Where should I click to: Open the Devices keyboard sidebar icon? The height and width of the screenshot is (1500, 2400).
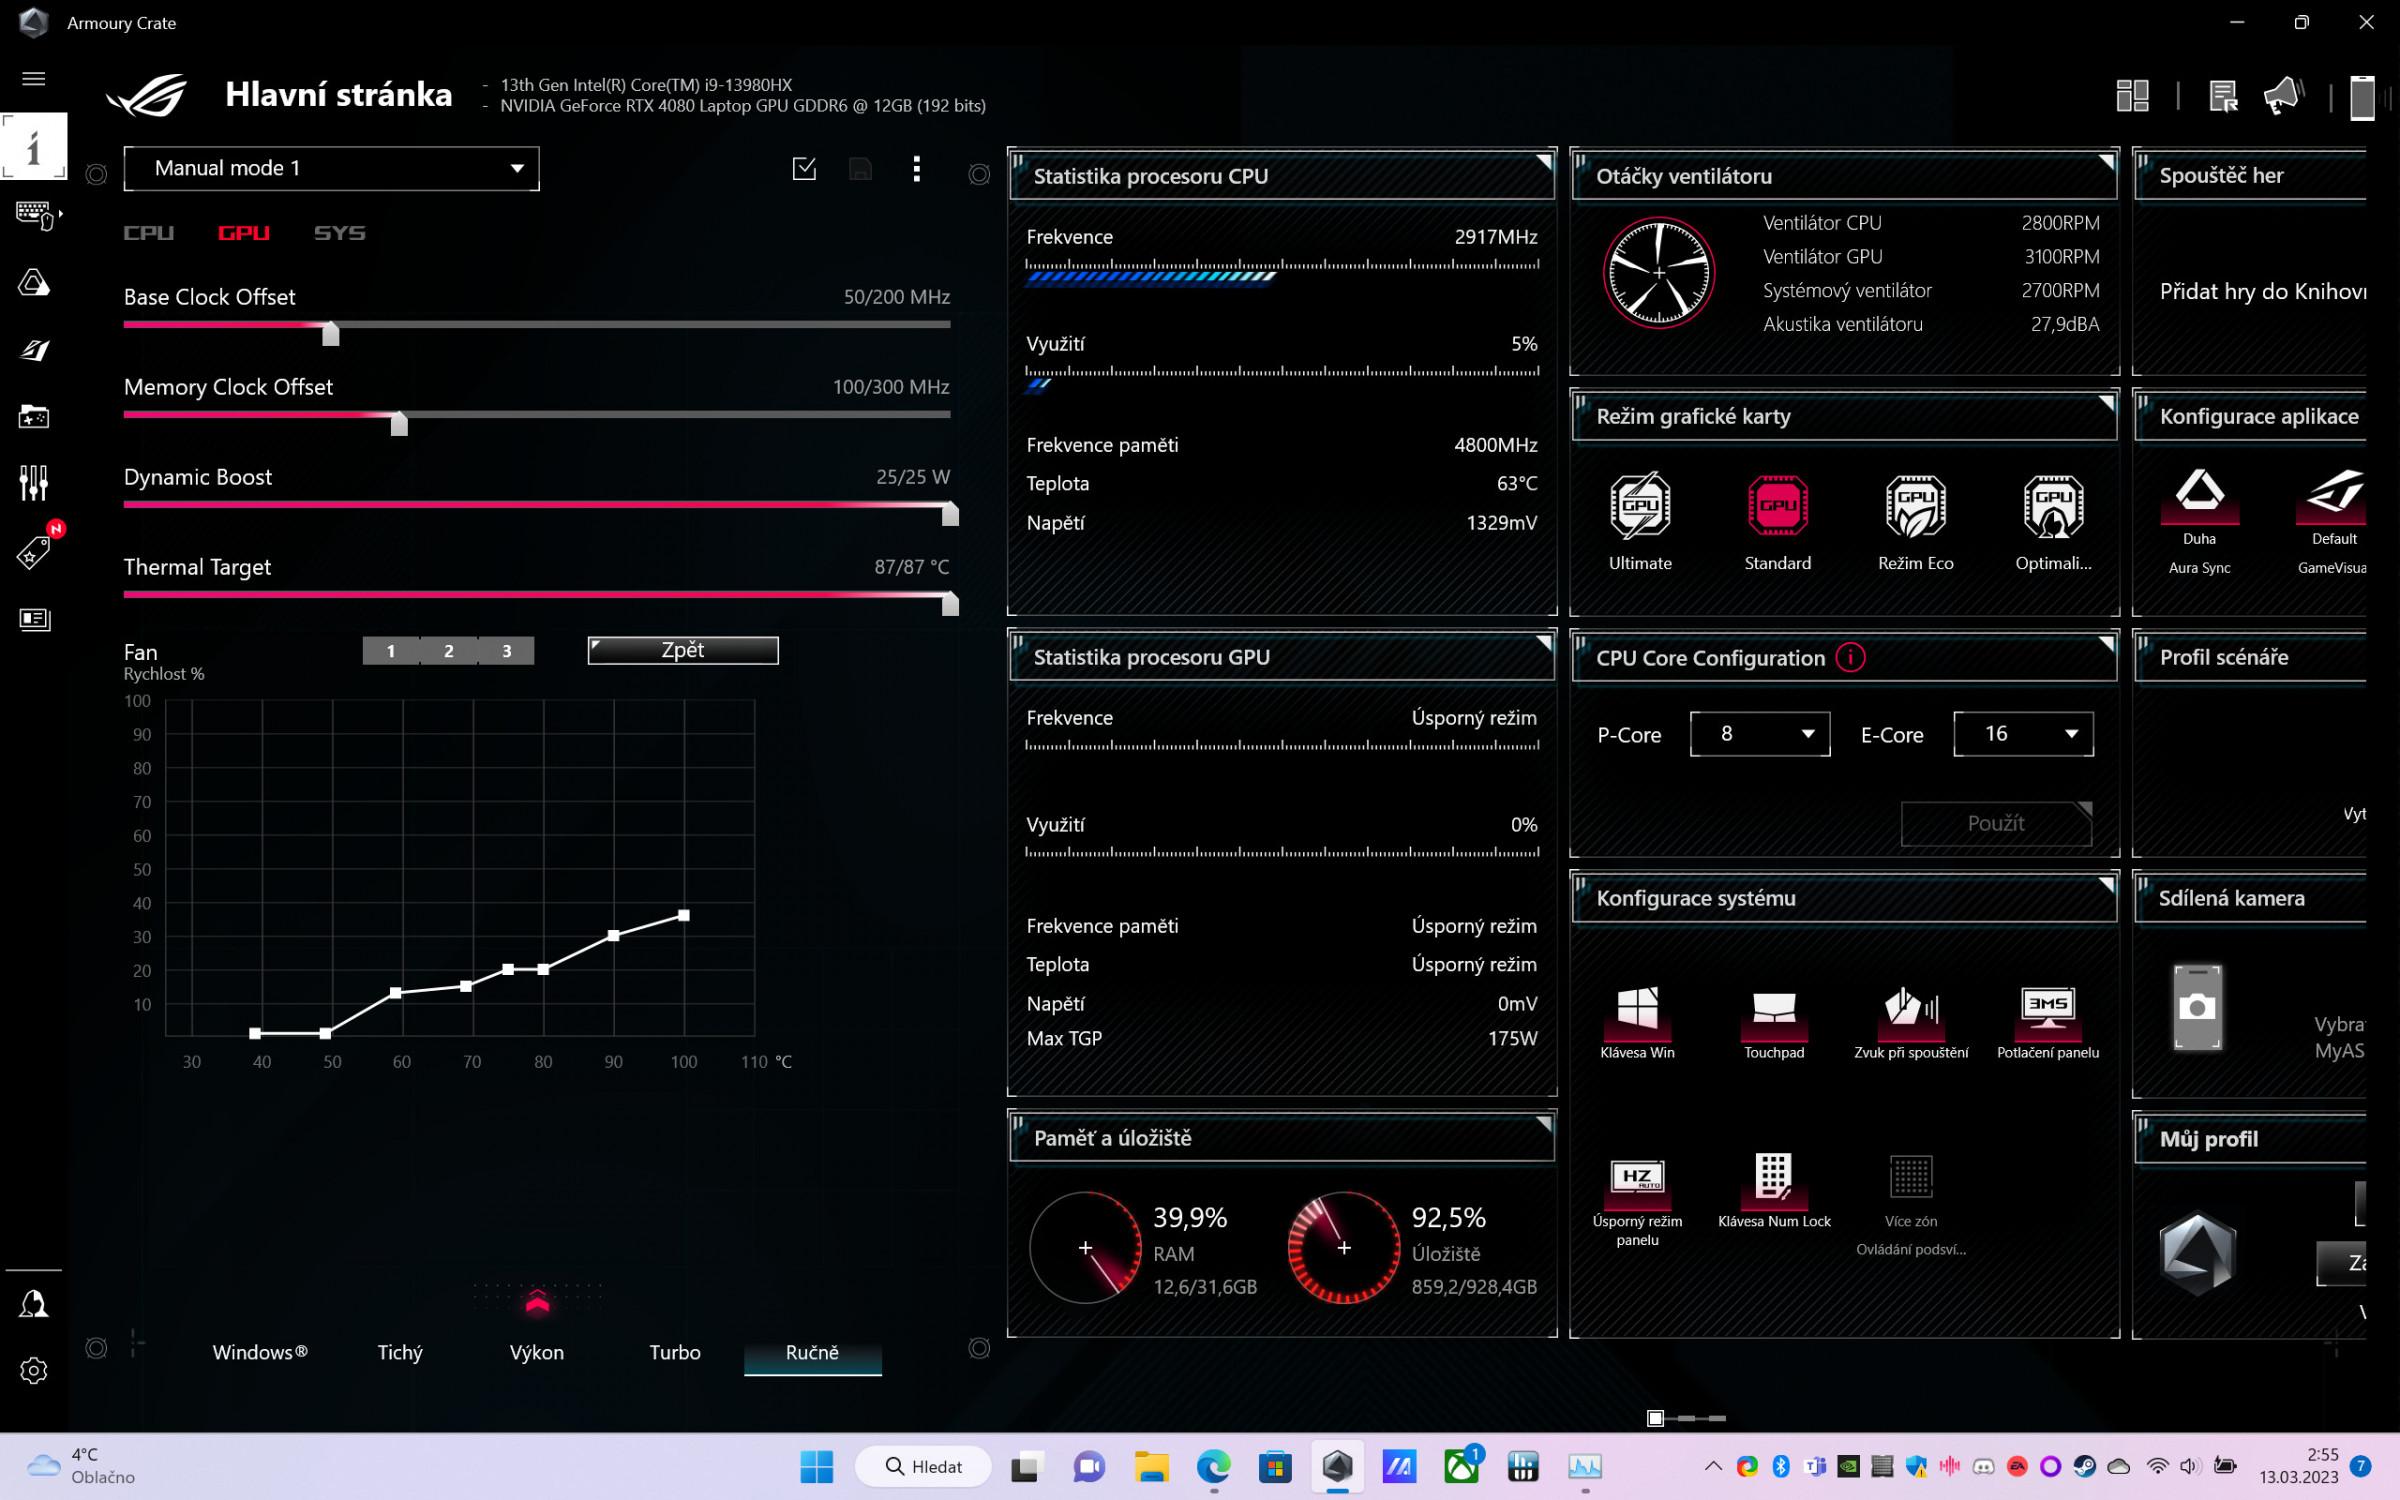point(35,215)
